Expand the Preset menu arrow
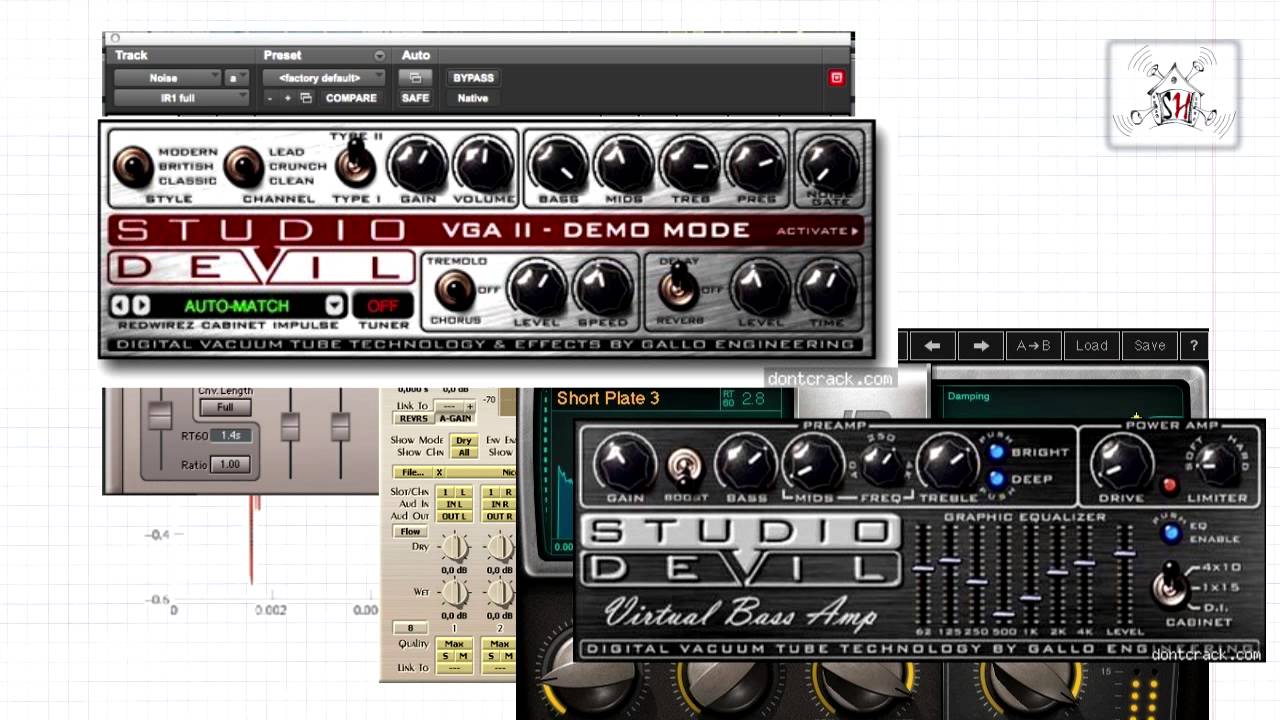This screenshot has width=1280, height=720. 379,55
